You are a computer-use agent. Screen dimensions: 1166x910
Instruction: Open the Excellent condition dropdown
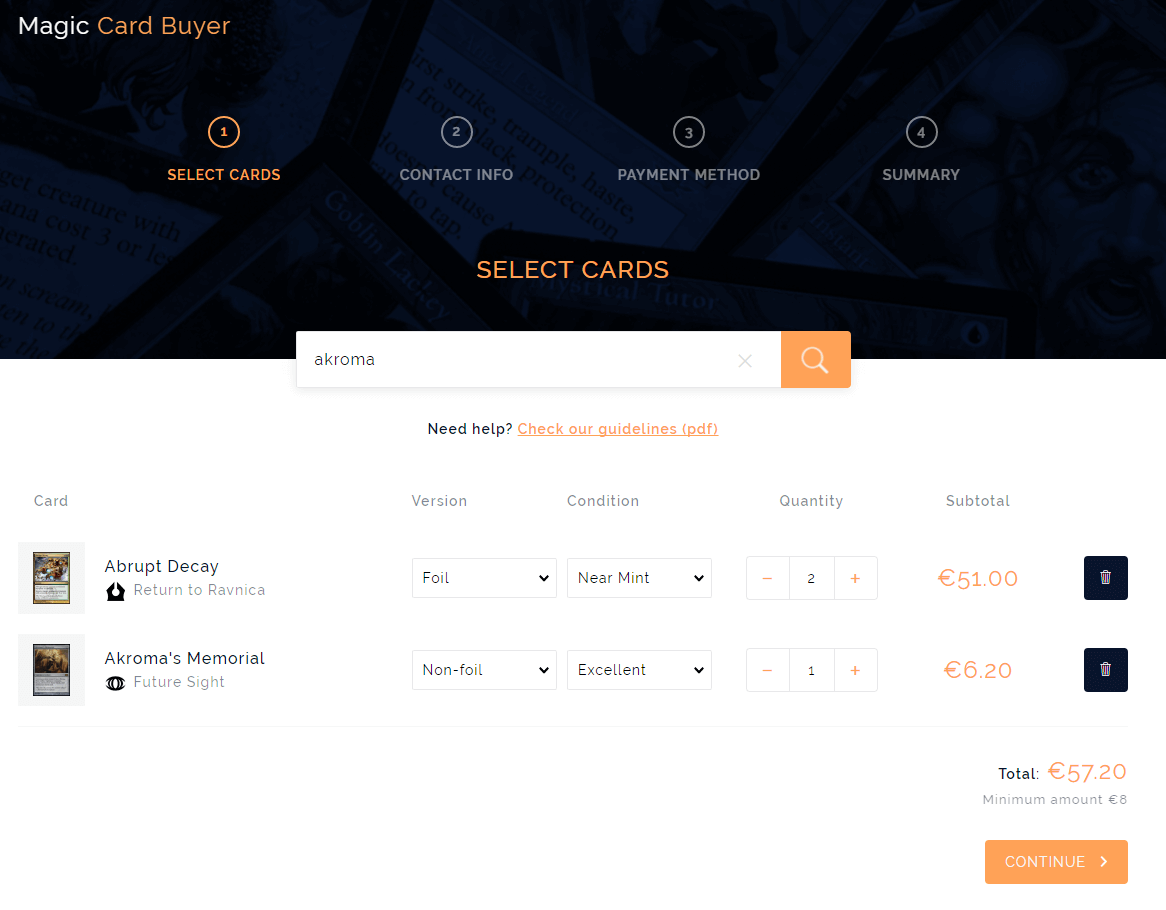[639, 670]
